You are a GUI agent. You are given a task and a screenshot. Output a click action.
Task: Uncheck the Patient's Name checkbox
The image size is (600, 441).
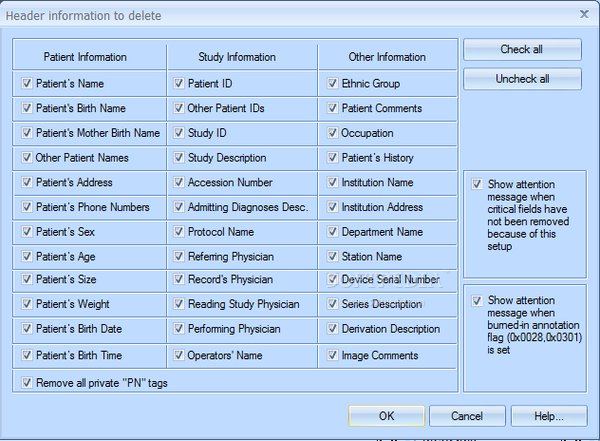pyautogui.click(x=26, y=84)
